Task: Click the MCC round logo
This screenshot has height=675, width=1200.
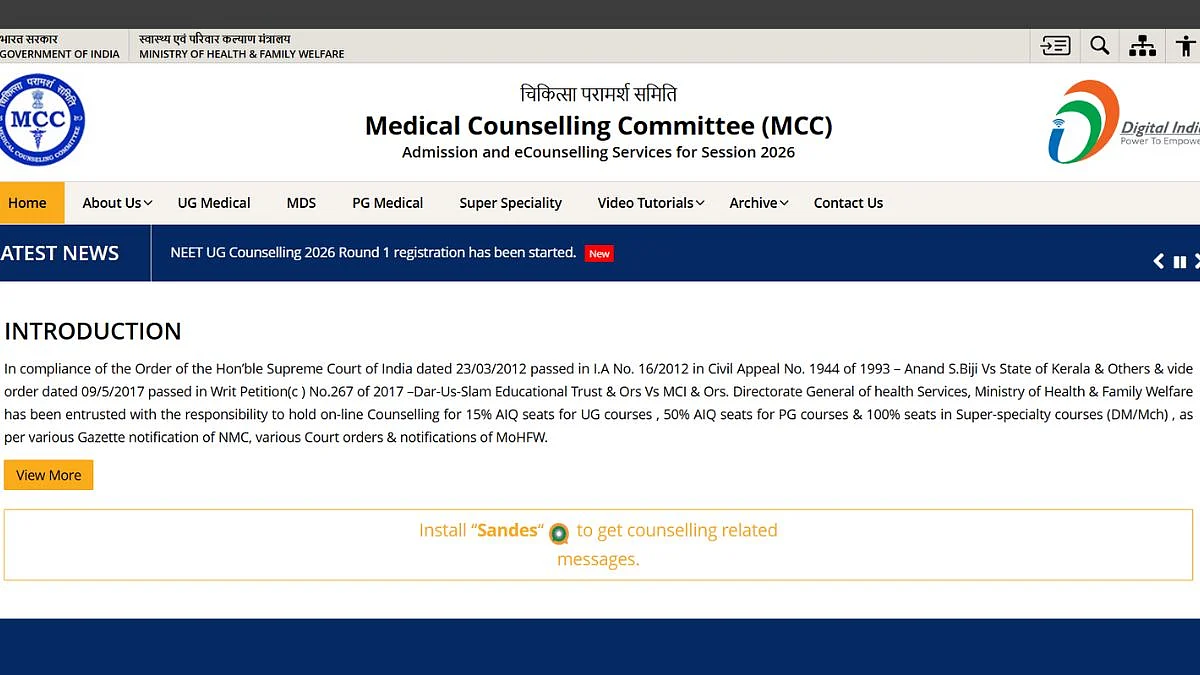Action: pyautogui.click(x=40, y=120)
